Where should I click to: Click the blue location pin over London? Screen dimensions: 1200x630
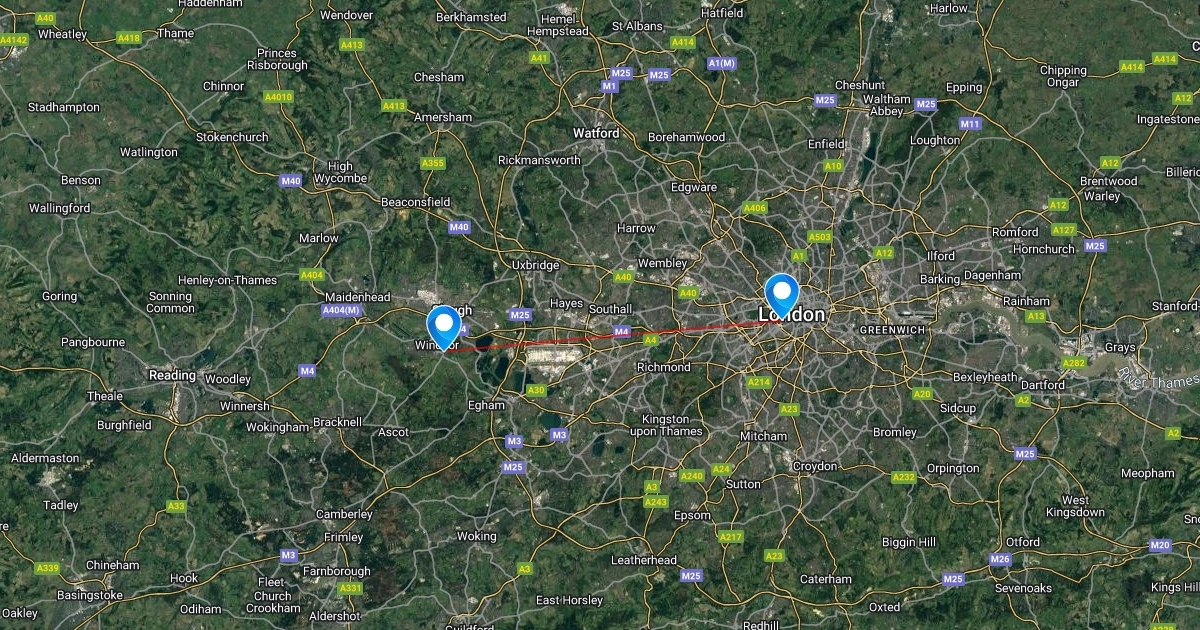(781, 293)
